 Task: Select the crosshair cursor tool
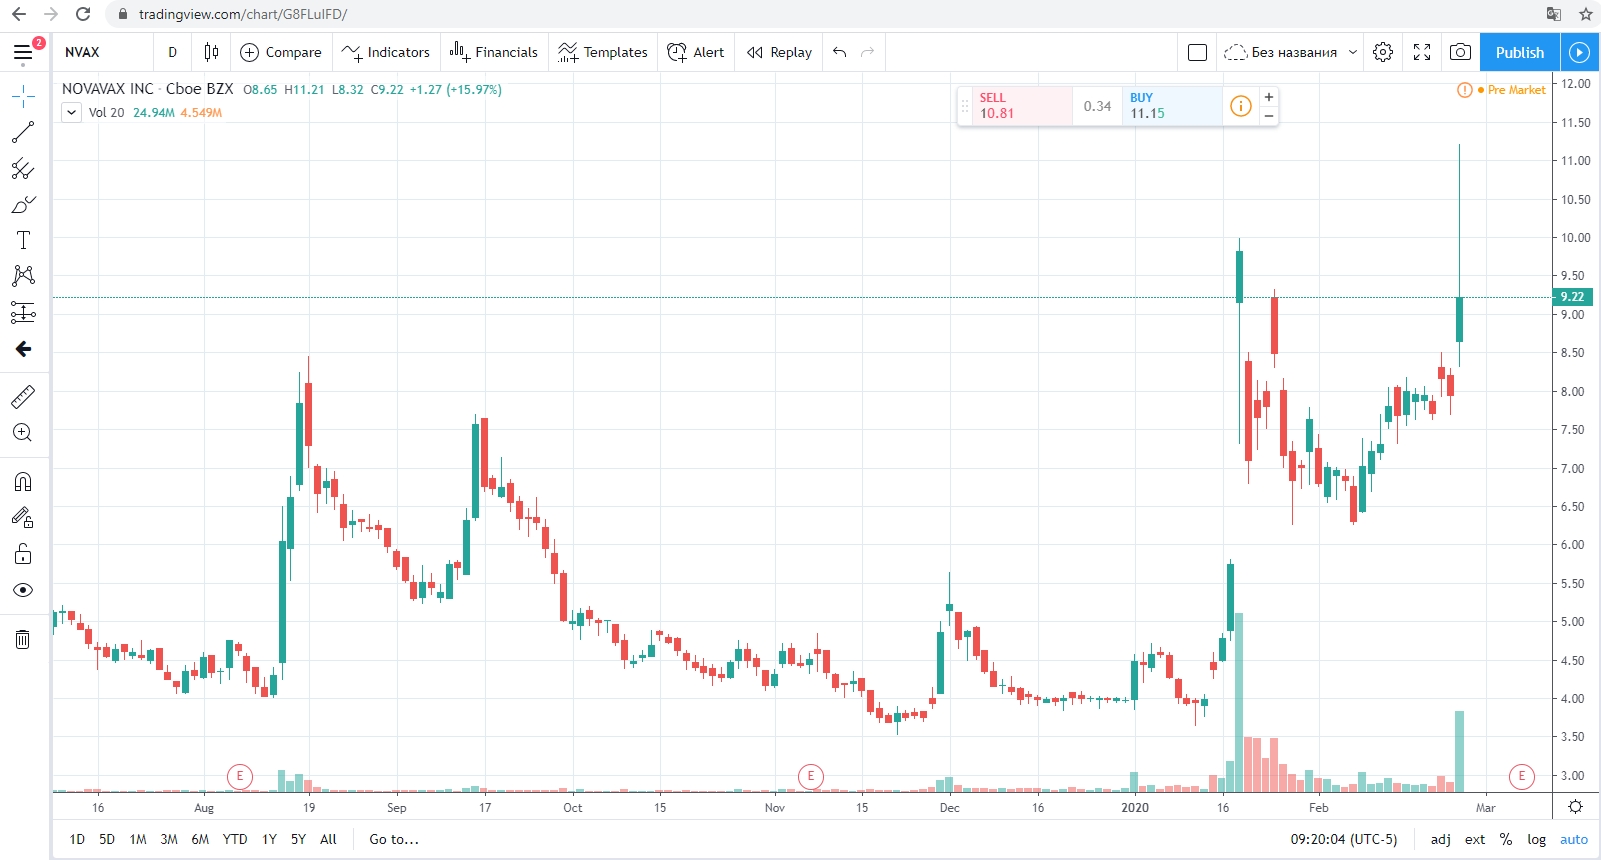[23, 96]
